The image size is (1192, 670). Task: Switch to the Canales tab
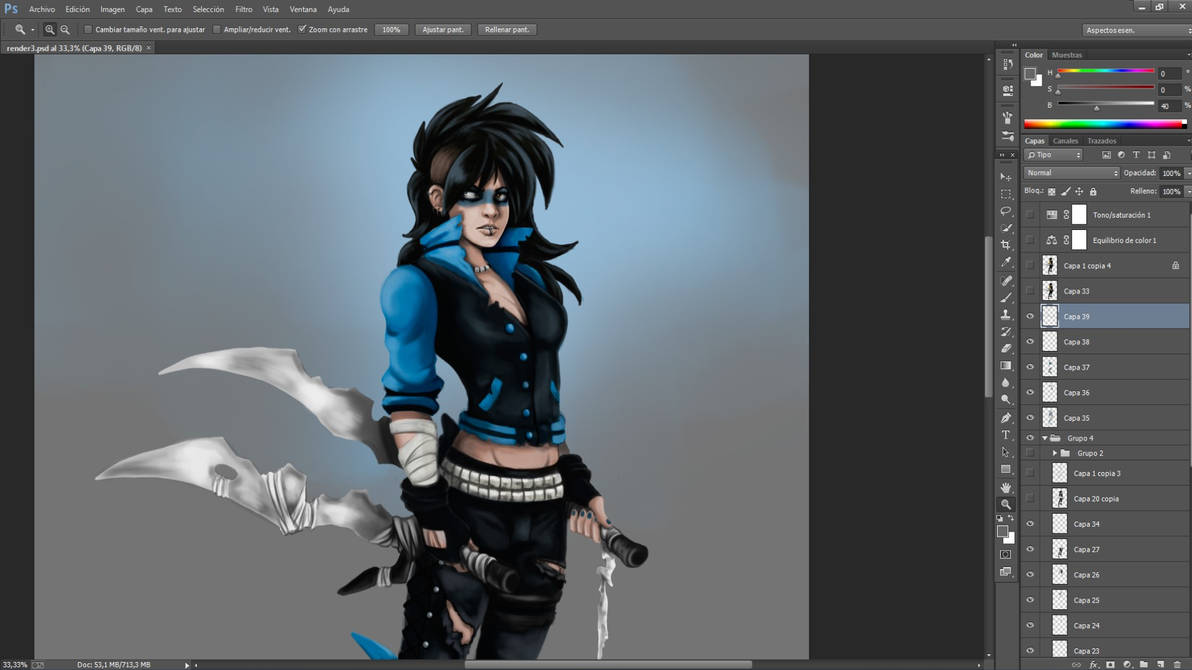pos(1065,140)
